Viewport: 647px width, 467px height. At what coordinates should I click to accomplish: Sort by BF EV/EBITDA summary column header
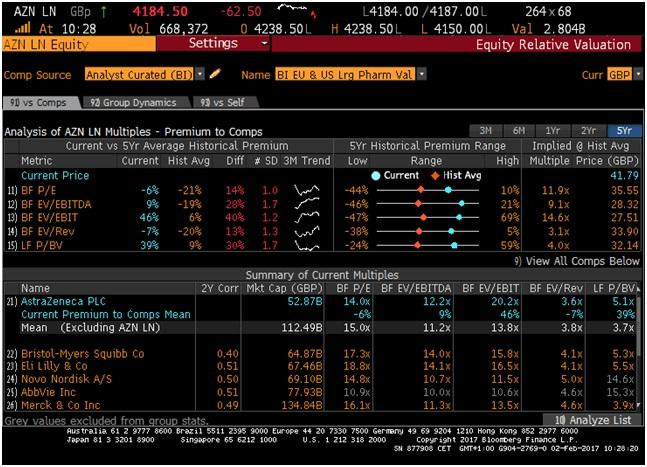[x=416, y=288]
